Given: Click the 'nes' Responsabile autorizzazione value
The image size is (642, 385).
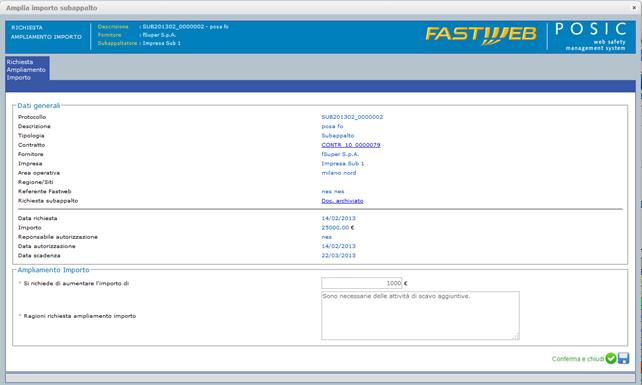Looking at the screenshot, I should pyautogui.click(x=327, y=237).
